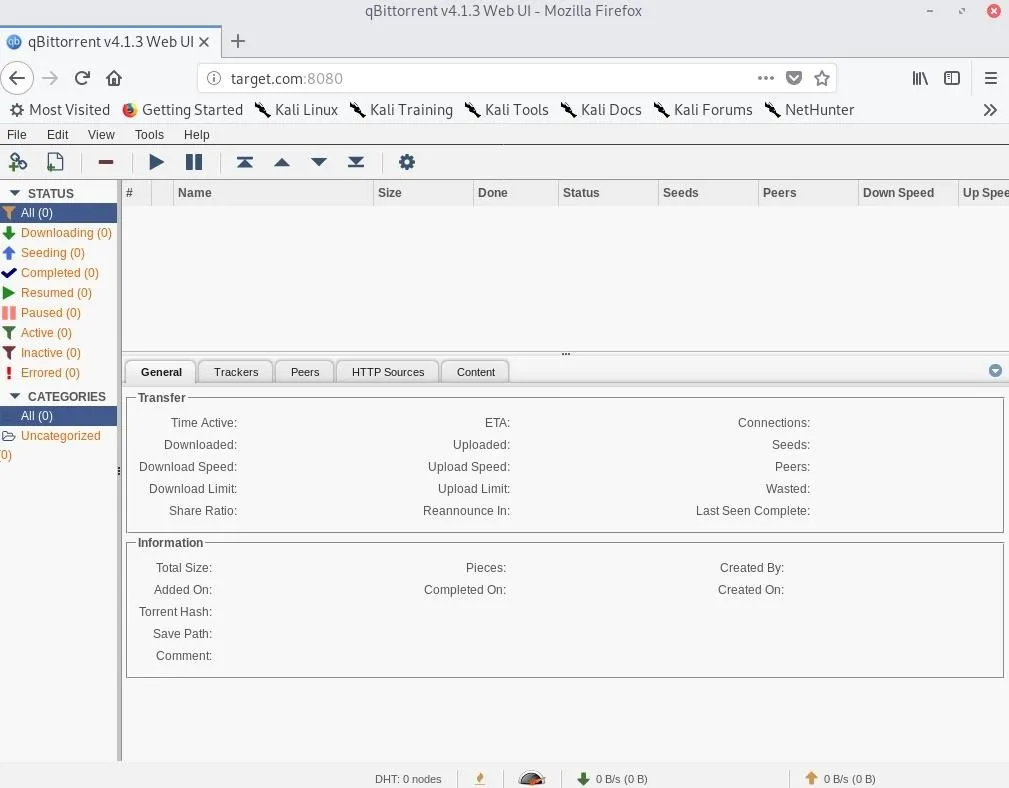Screen dimensions: 1009x788
Task: Bookmark this page with the star icon
Action: click(822, 78)
